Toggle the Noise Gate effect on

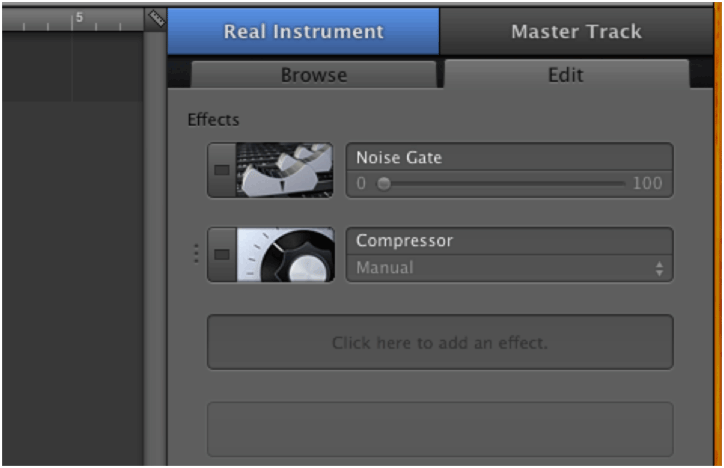222,170
